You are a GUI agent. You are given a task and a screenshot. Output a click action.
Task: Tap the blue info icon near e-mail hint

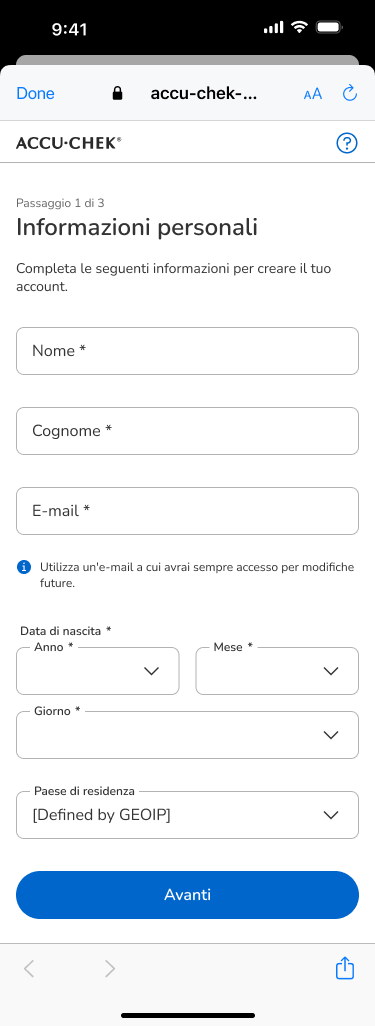tap(24, 567)
